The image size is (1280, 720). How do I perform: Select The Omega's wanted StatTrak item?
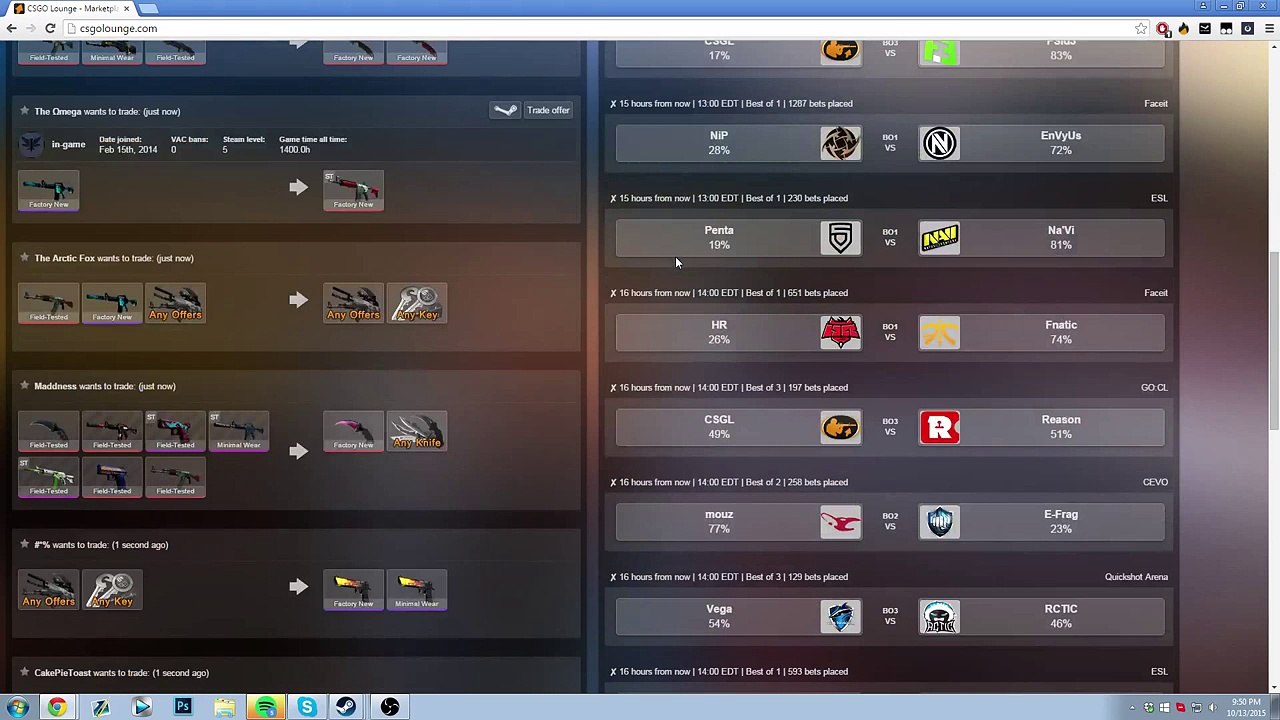pos(353,191)
